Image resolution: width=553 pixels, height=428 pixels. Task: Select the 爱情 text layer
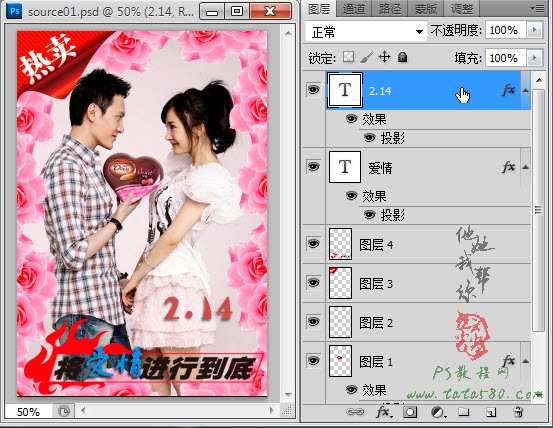(x=428, y=167)
